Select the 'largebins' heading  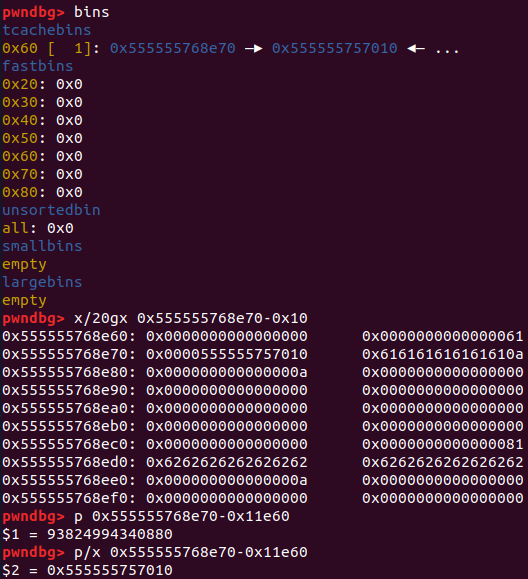click(x=42, y=282)
